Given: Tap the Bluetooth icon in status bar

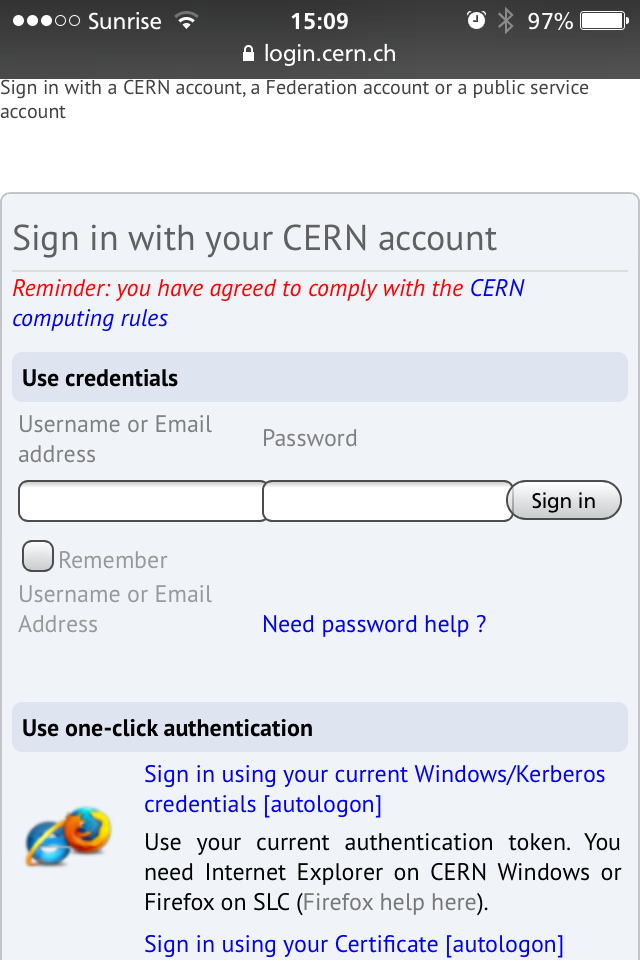Looking at the screenshot, I should 506,21.
